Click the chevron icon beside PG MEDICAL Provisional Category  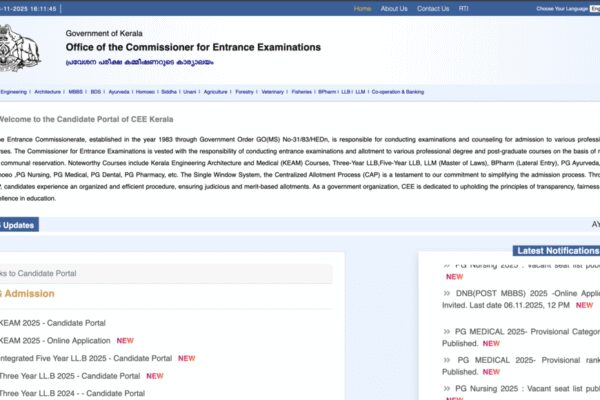447,331
